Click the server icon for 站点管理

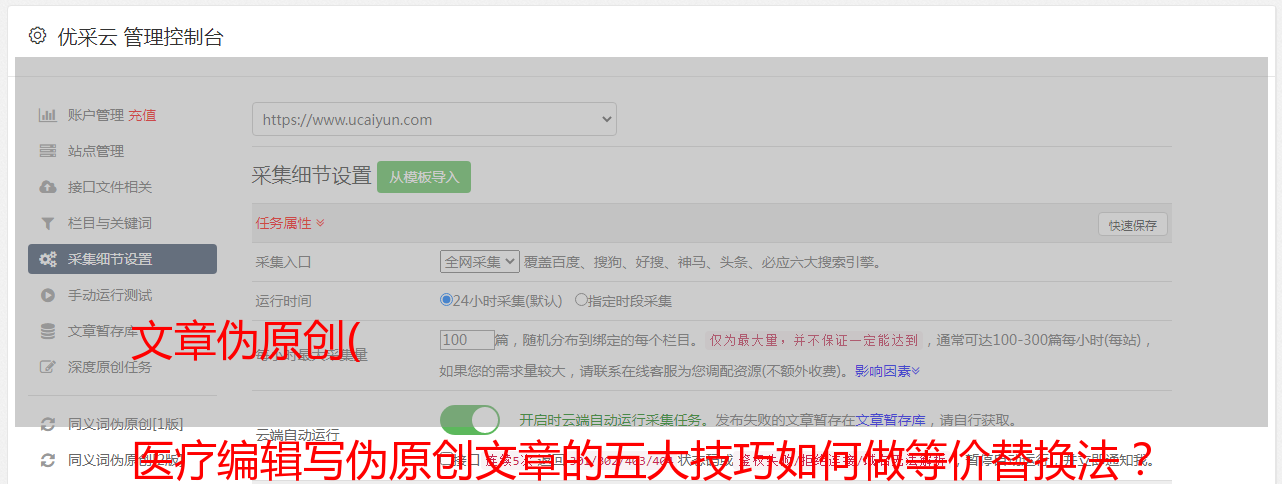pyautogui.click(x=47, y=151)
